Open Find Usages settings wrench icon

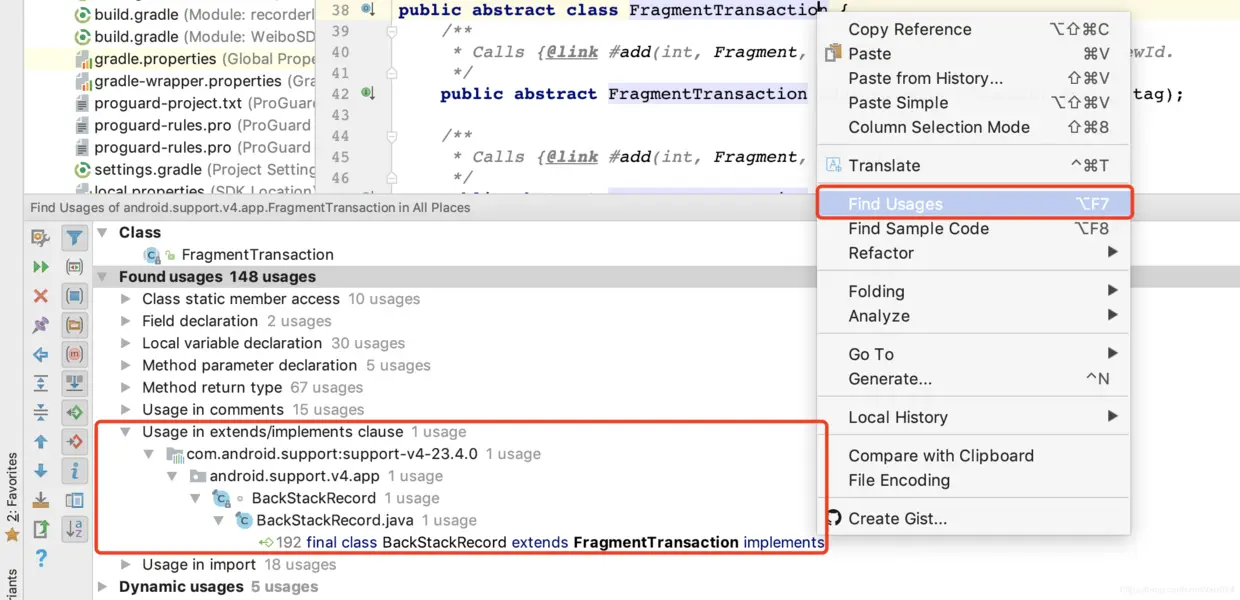(x=41, y=238)
